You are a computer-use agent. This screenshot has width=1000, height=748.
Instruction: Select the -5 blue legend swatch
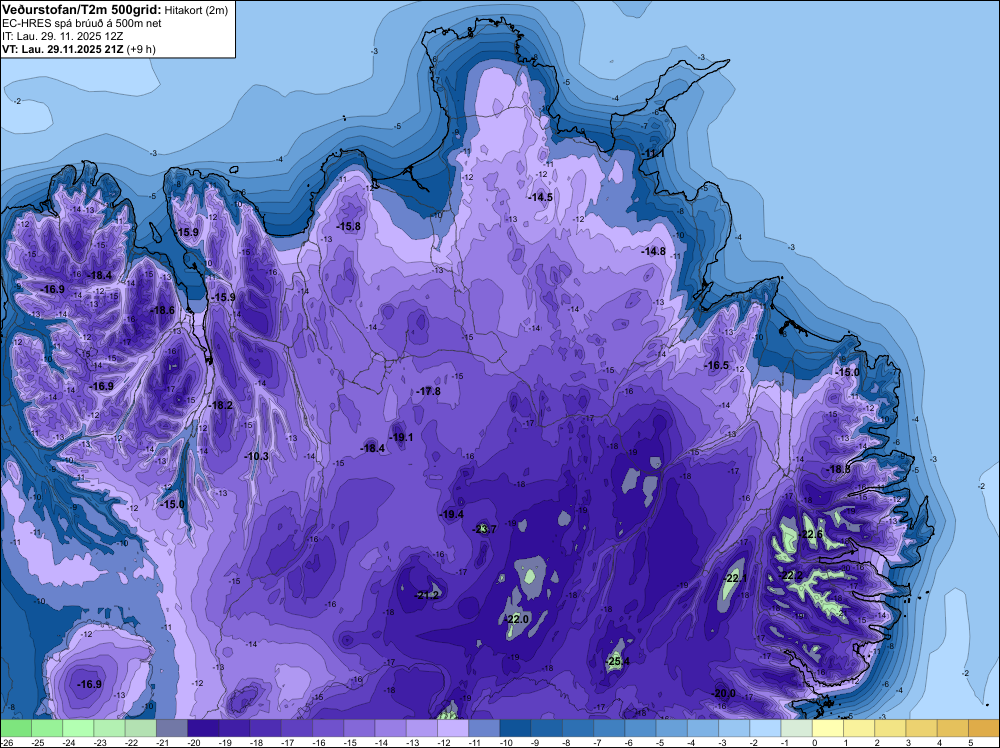pos(672,728)
